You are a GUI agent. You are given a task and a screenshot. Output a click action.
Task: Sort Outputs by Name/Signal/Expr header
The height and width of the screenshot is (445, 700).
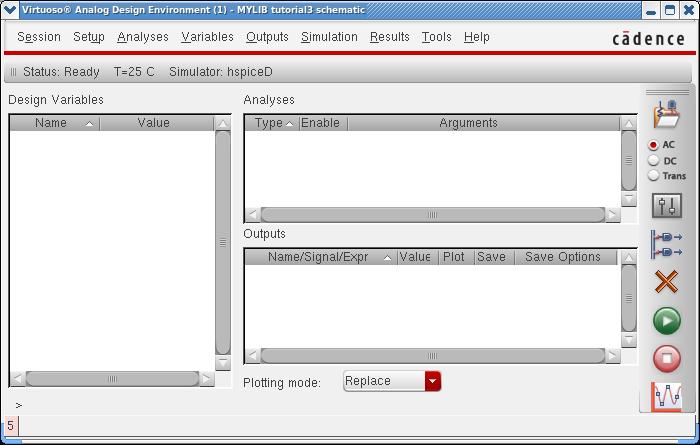(x=321, y=257)
